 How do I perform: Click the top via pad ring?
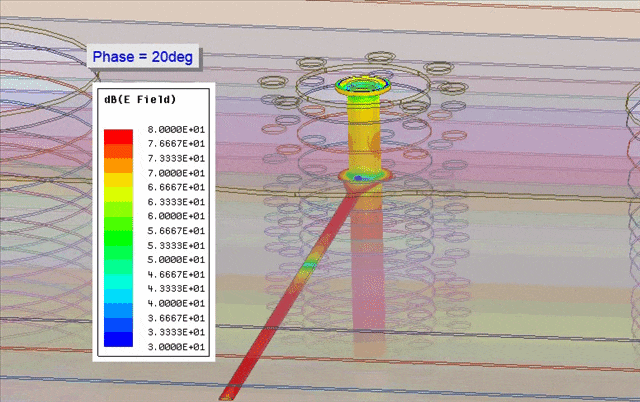[x=363, y=85]
